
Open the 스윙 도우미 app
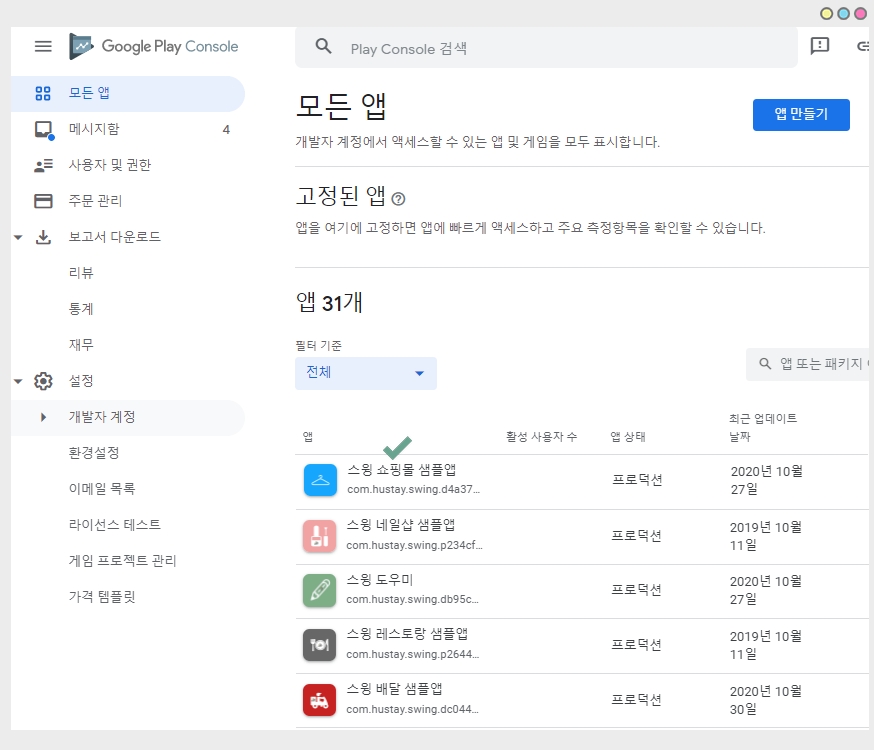380,580
